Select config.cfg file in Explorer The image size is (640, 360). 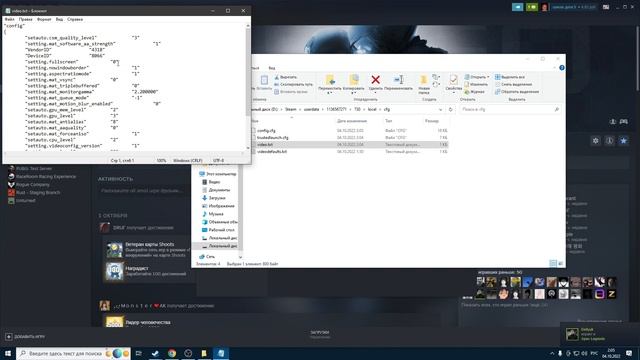tap(266, 131)
